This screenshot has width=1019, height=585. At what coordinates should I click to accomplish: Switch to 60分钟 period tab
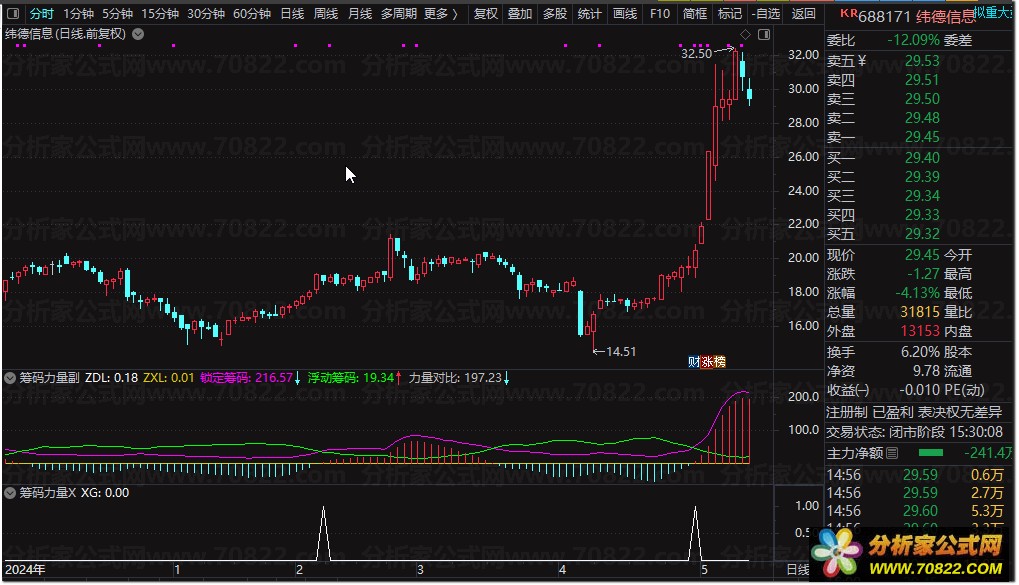(252, 14)
